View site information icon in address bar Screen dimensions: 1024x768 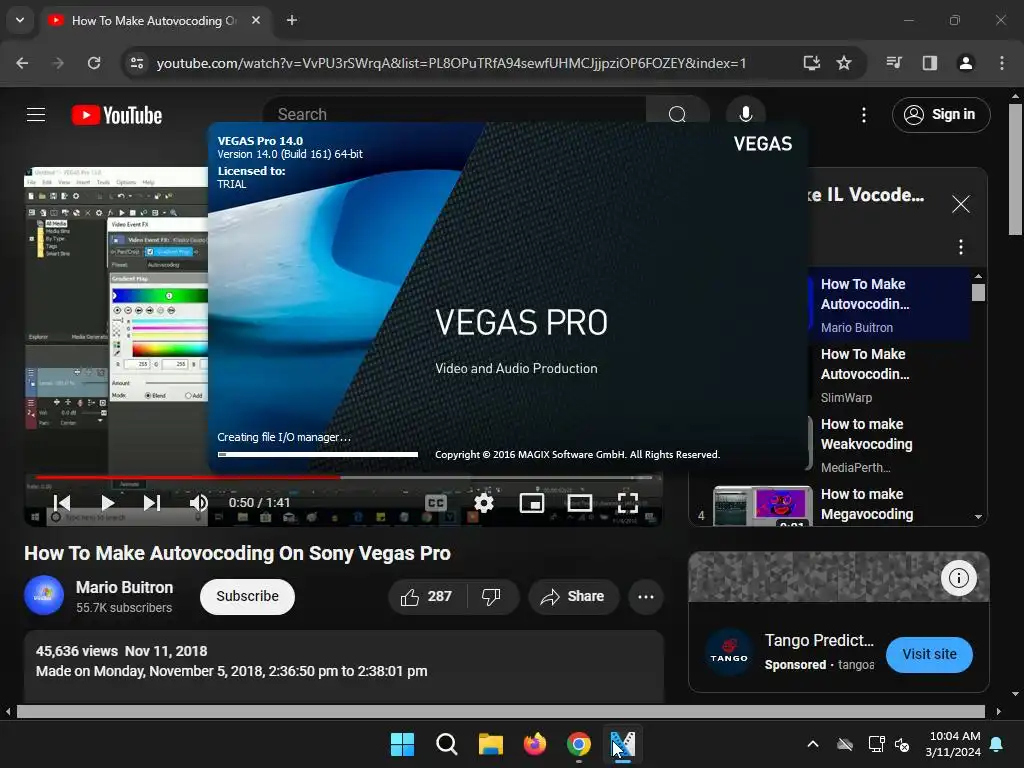(137, 63)
